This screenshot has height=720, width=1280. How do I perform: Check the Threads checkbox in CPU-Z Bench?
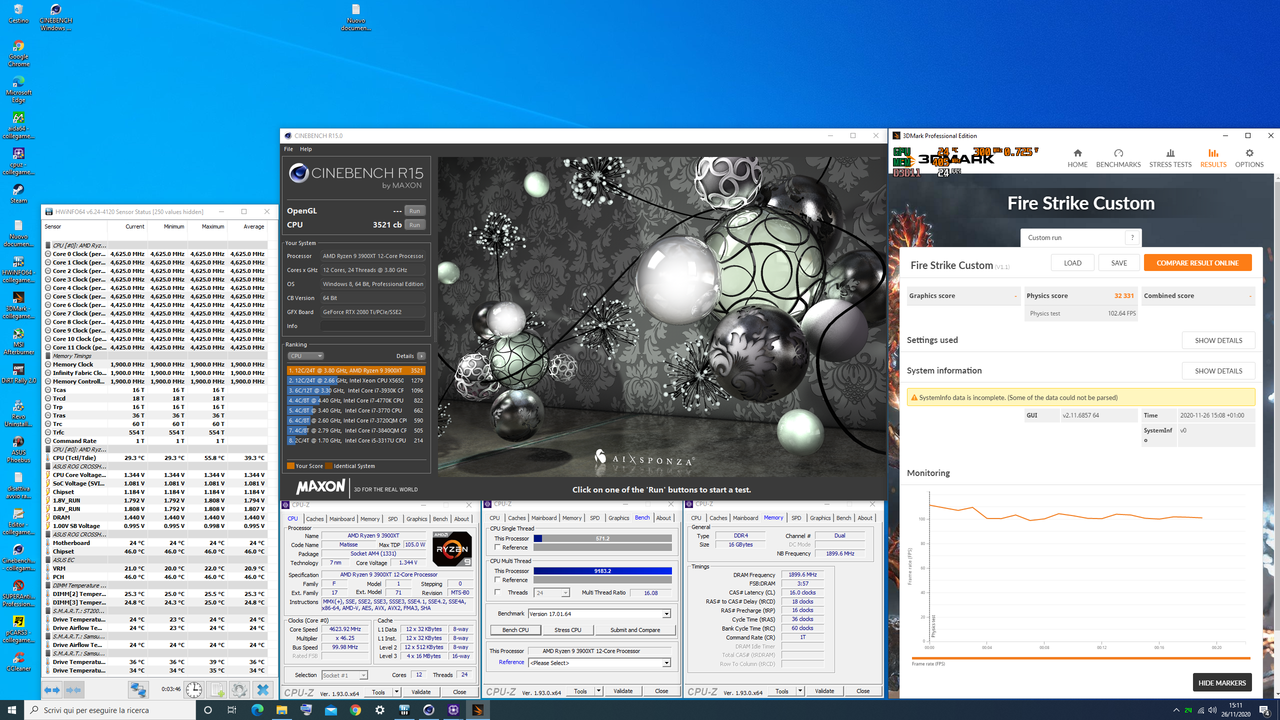tap(497, 592)
